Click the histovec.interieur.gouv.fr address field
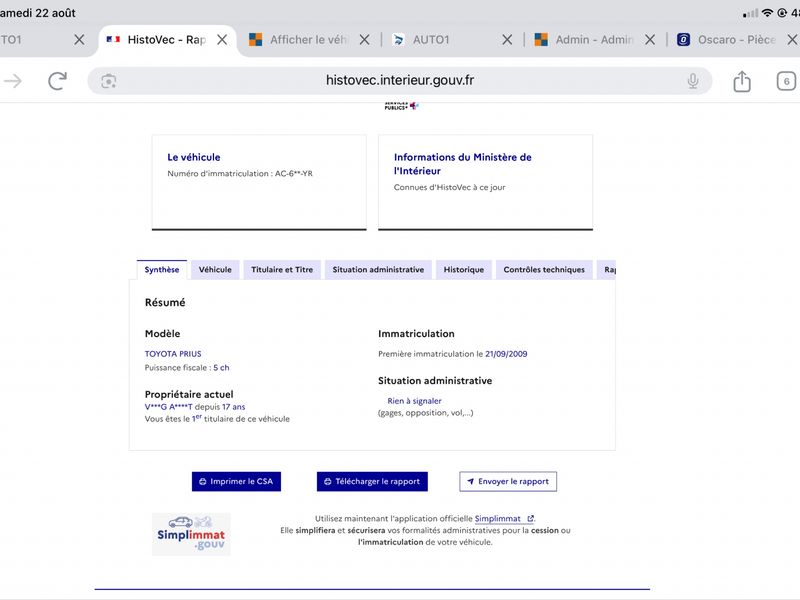 pos(399,81)
